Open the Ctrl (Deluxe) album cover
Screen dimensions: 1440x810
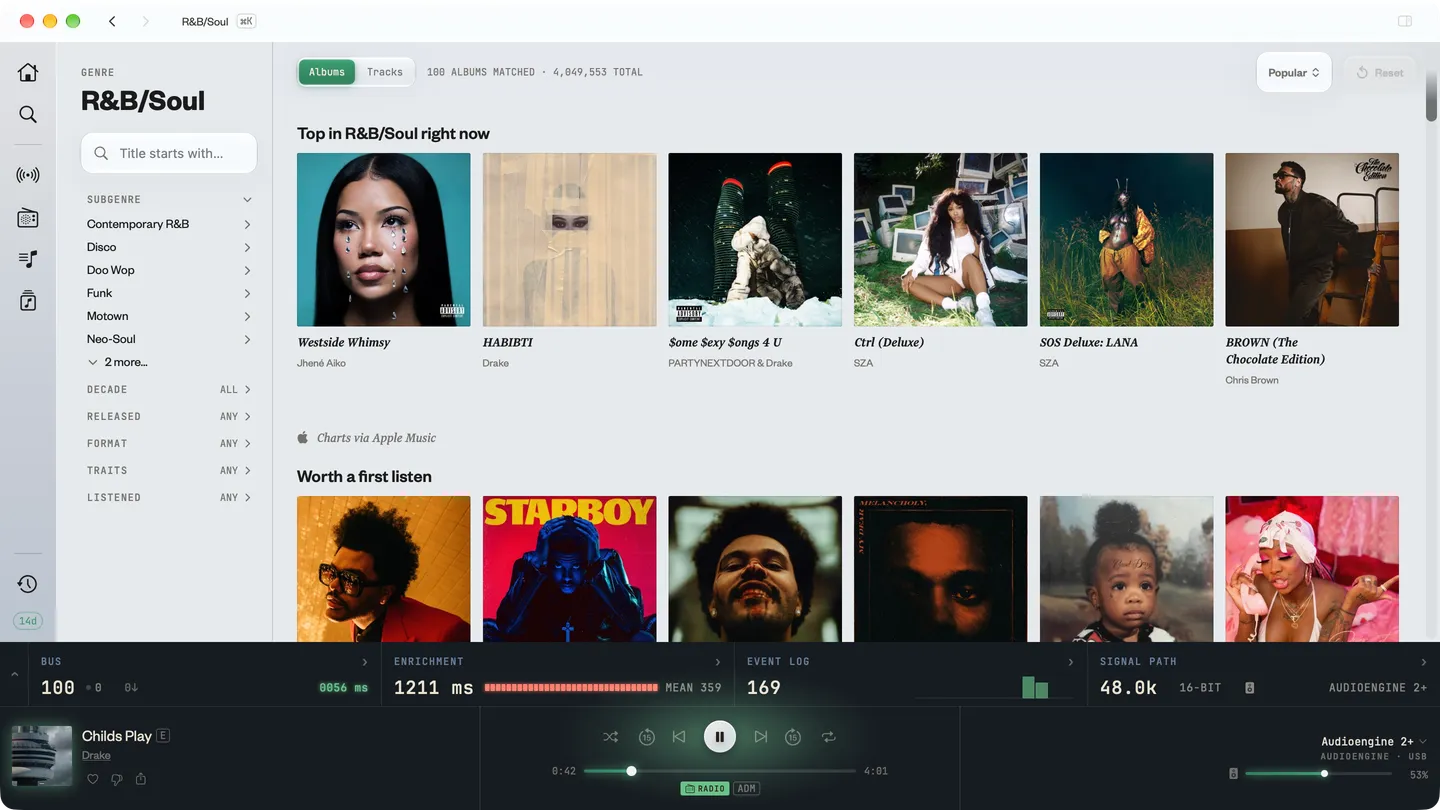tap(940, 239)
